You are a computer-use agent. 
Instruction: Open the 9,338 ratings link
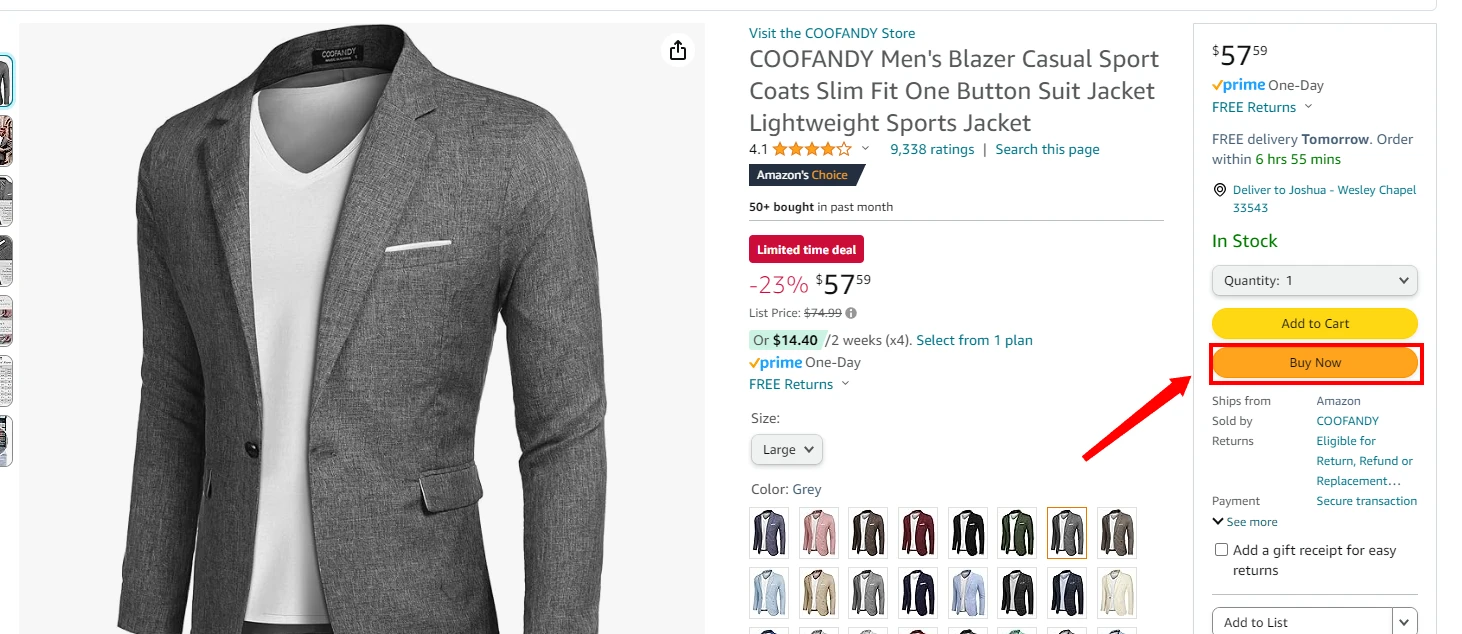932,150
